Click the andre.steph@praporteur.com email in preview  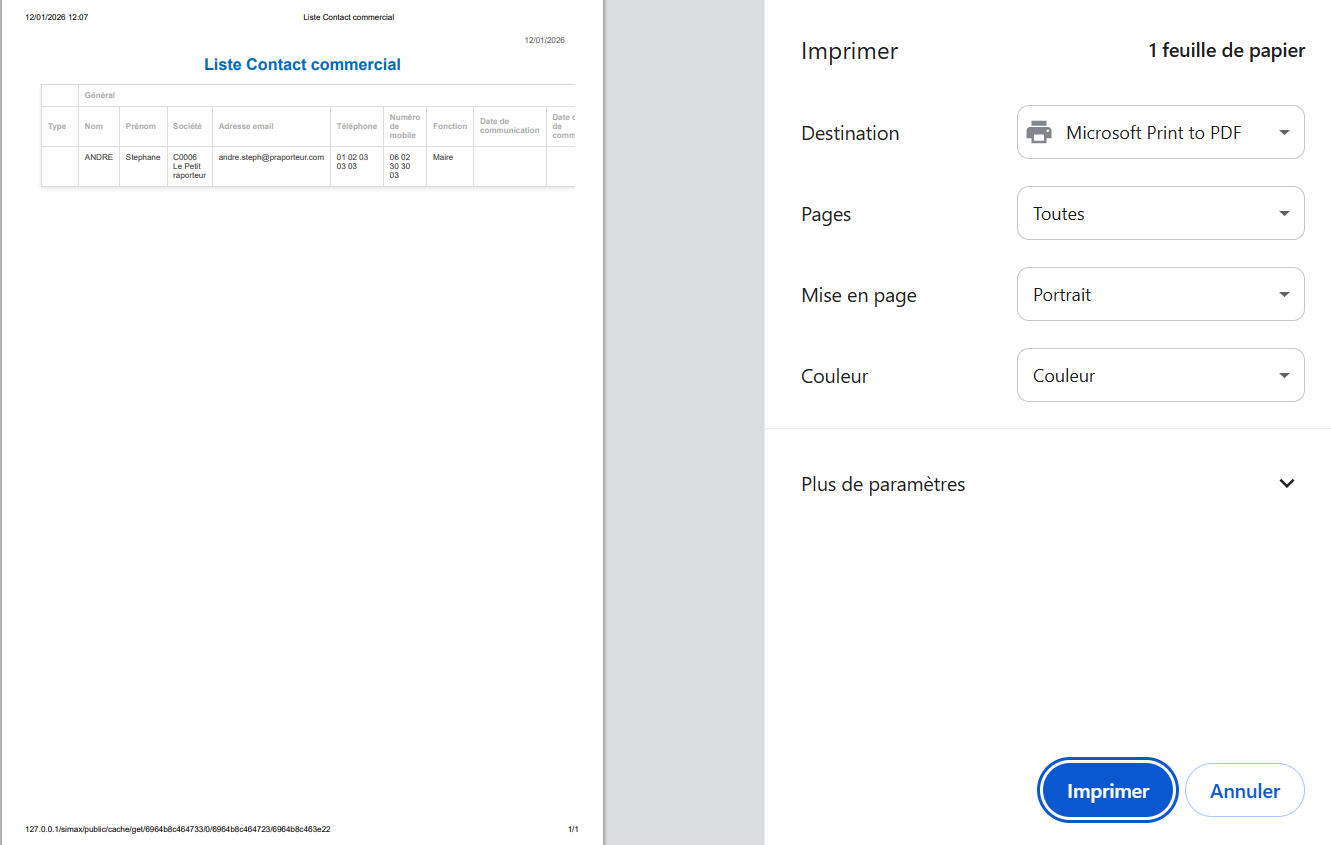click(x=271, y=158)
